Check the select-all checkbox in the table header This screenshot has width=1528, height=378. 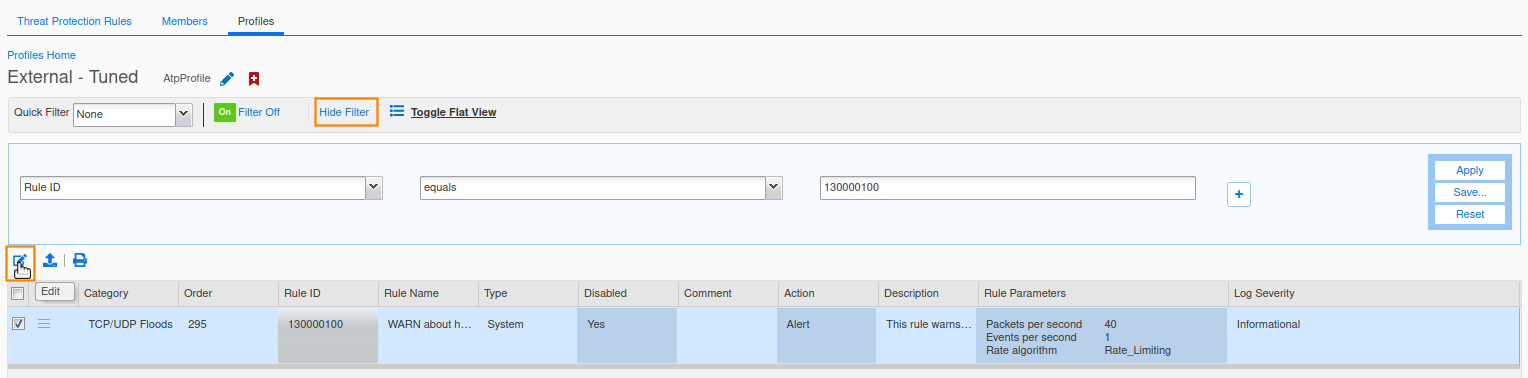(x=18, y=293)
